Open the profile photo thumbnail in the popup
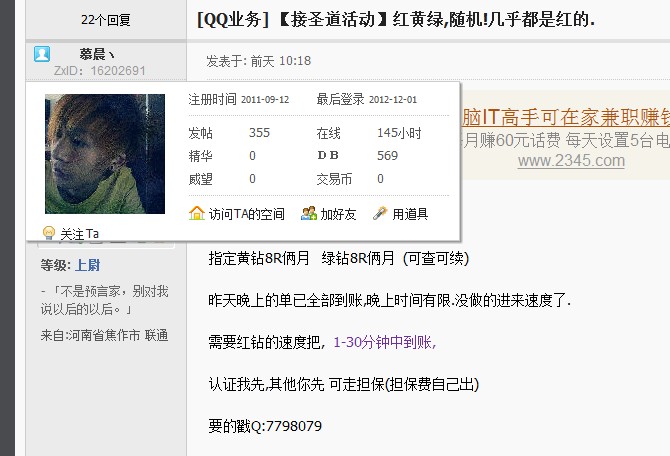Image resolution: width=670 pixels, height=456 pixels. pos(105,154)
